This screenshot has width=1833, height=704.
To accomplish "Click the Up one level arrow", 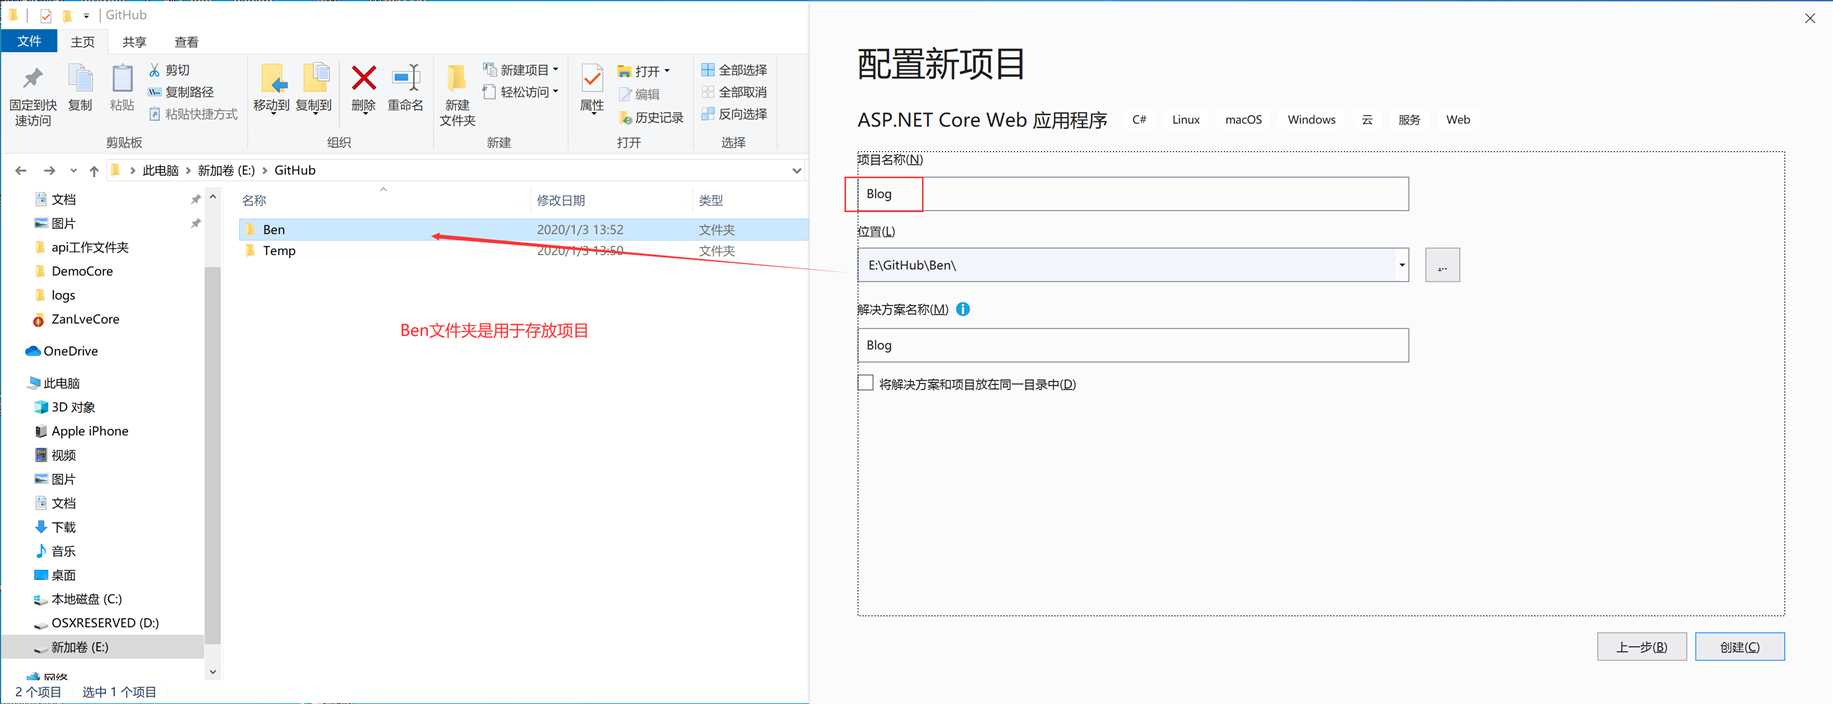I will tap(94, 171).
